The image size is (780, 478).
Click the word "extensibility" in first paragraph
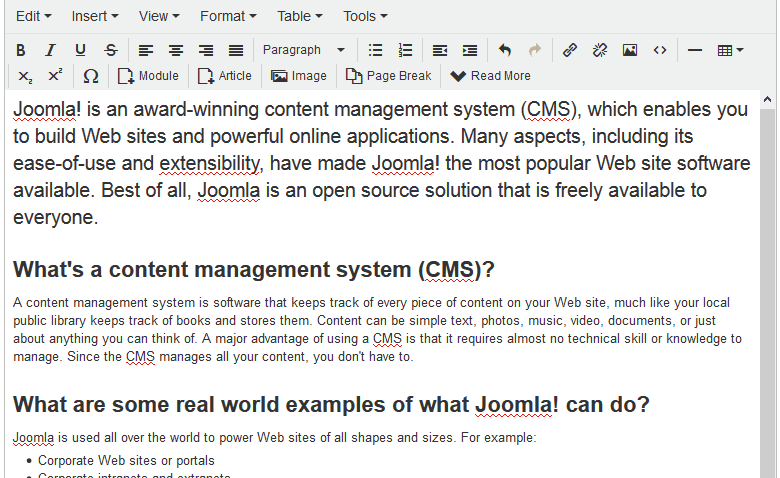coord(209,164)
